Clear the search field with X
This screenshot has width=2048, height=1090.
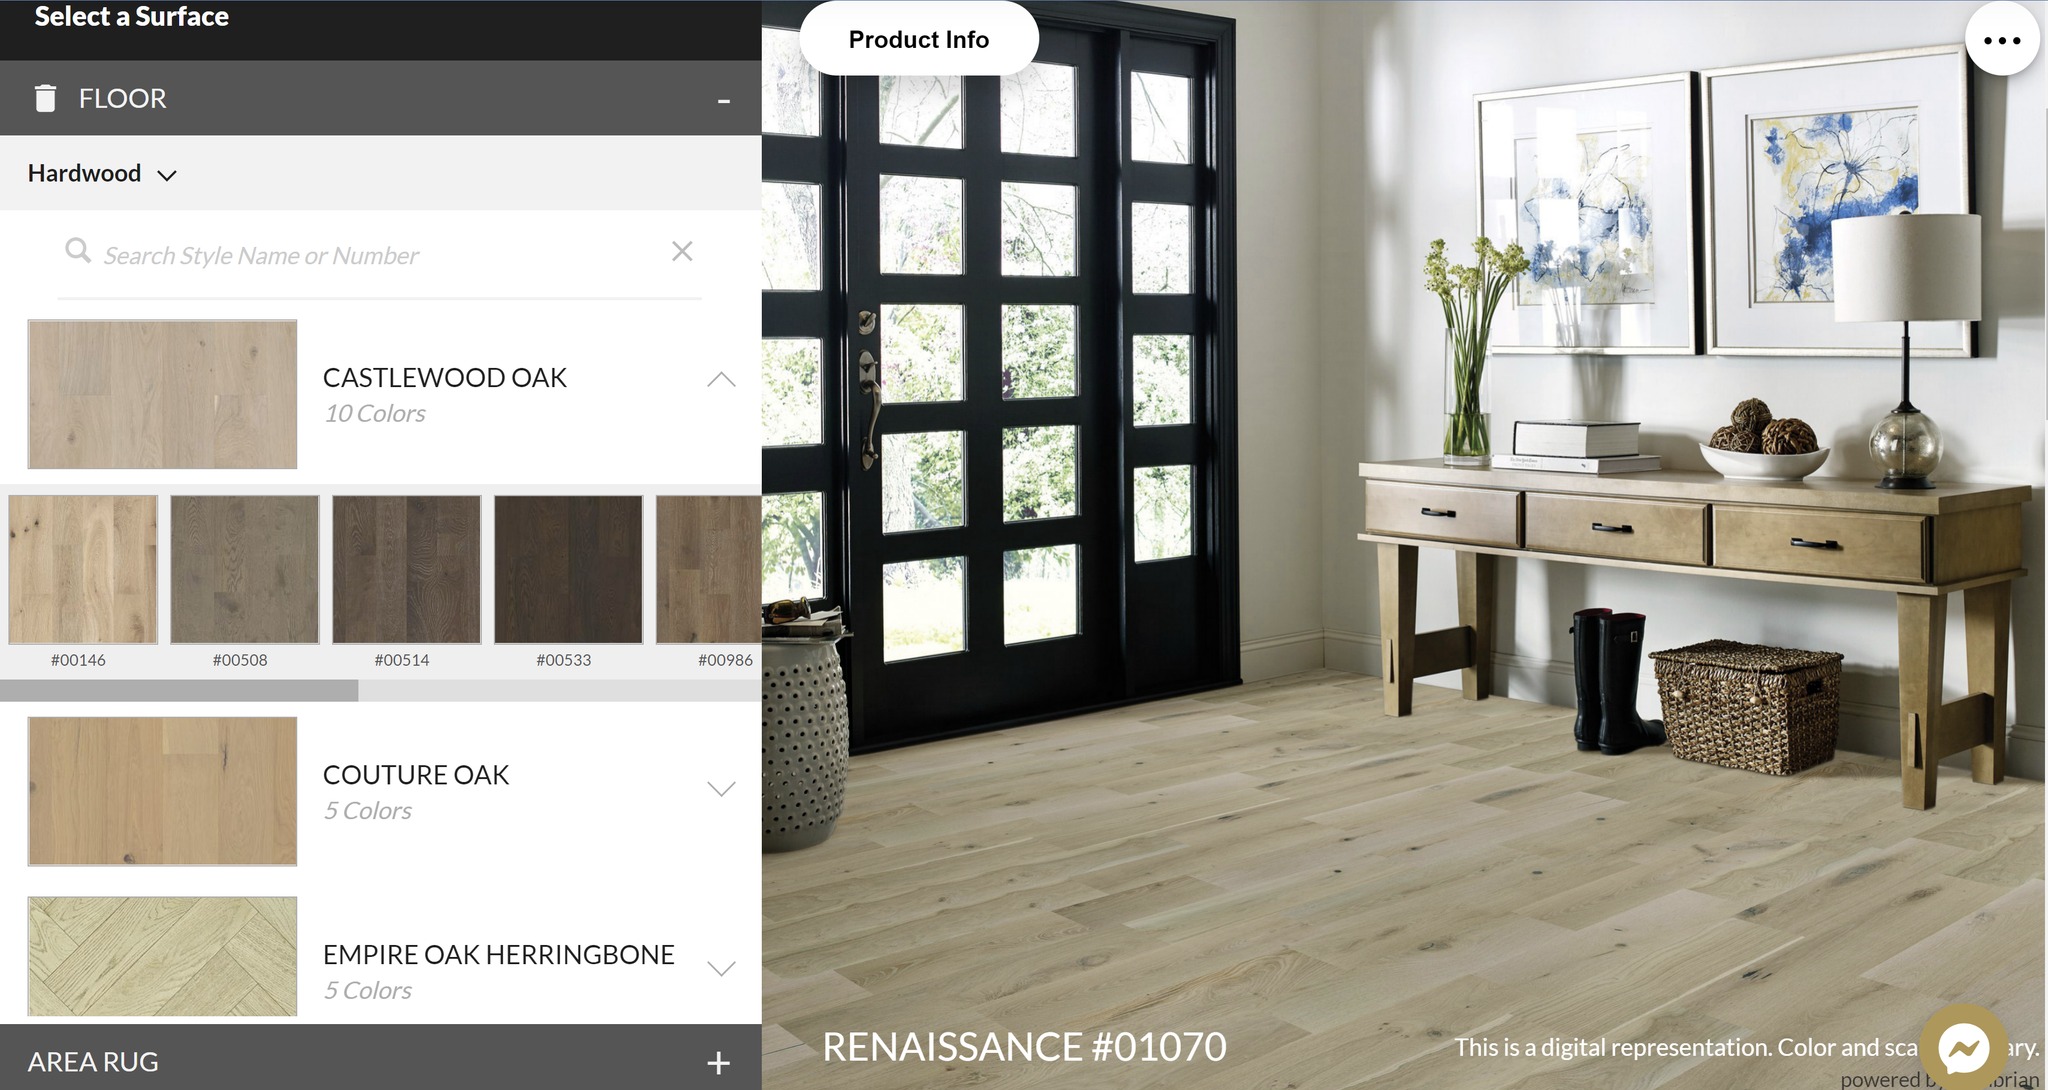682,251
